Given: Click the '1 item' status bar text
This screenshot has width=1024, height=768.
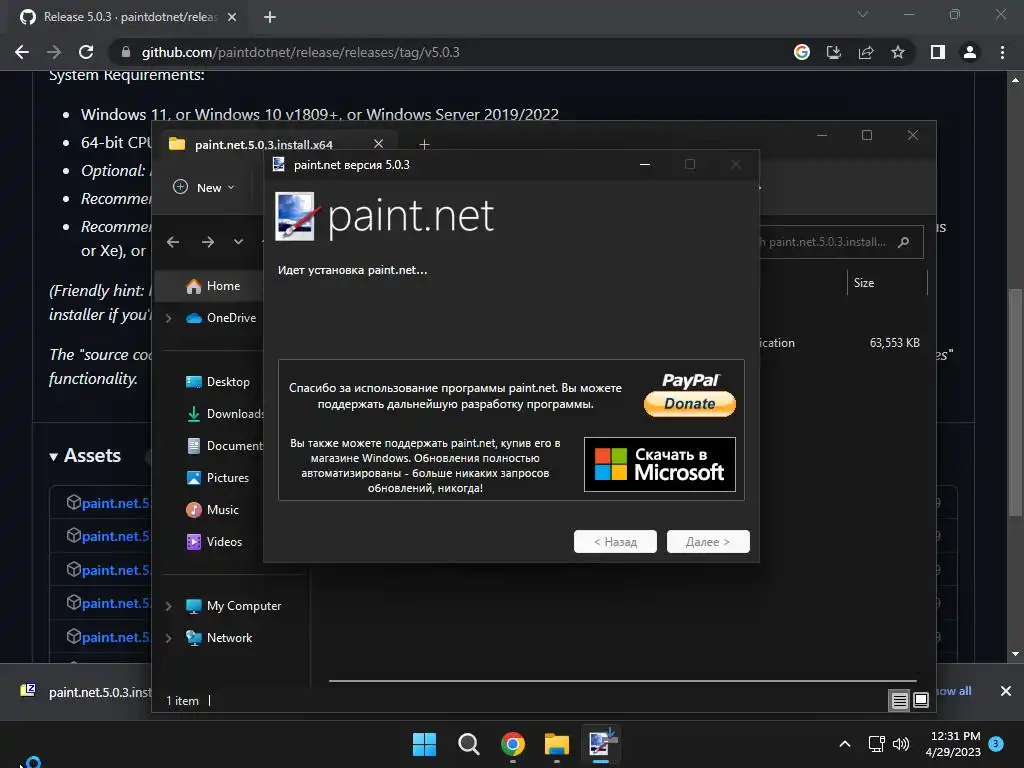Looking at the screenshot, I should 182,701.
